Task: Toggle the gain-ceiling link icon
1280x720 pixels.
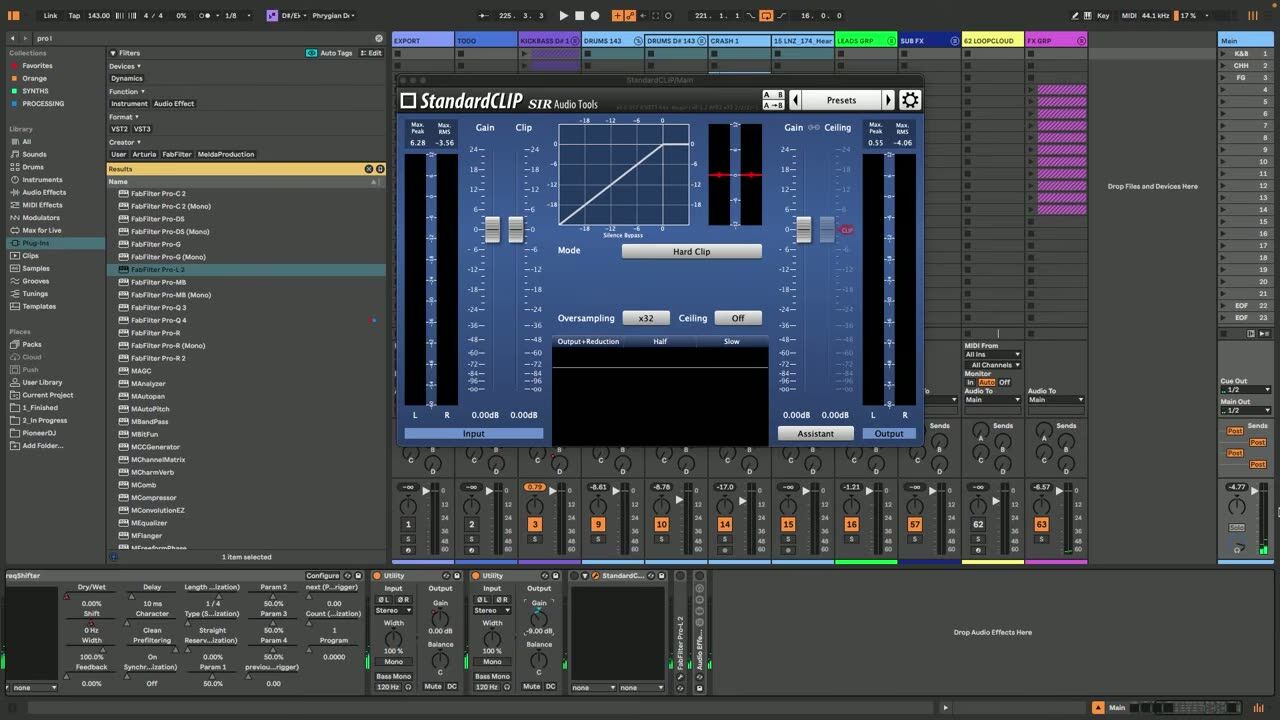Action: [x=814, y=128]
